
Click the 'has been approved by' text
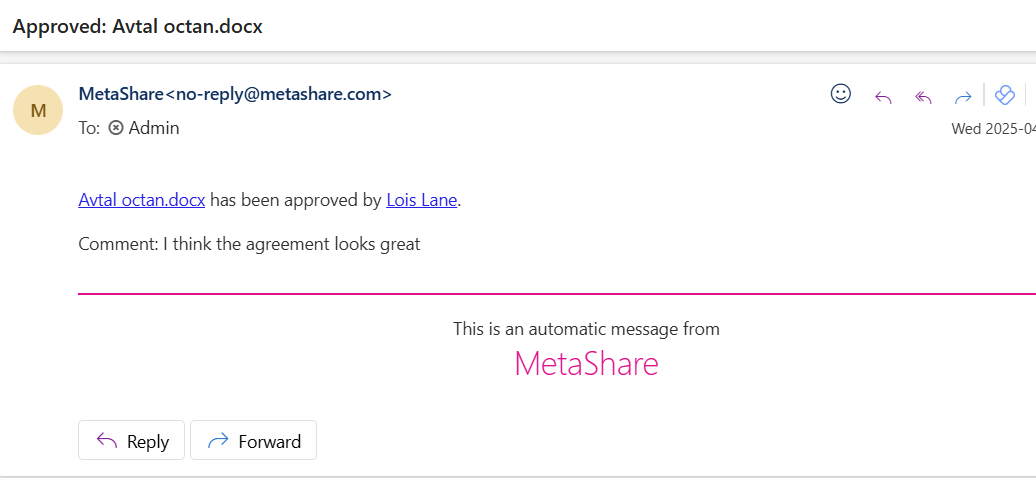296,200
